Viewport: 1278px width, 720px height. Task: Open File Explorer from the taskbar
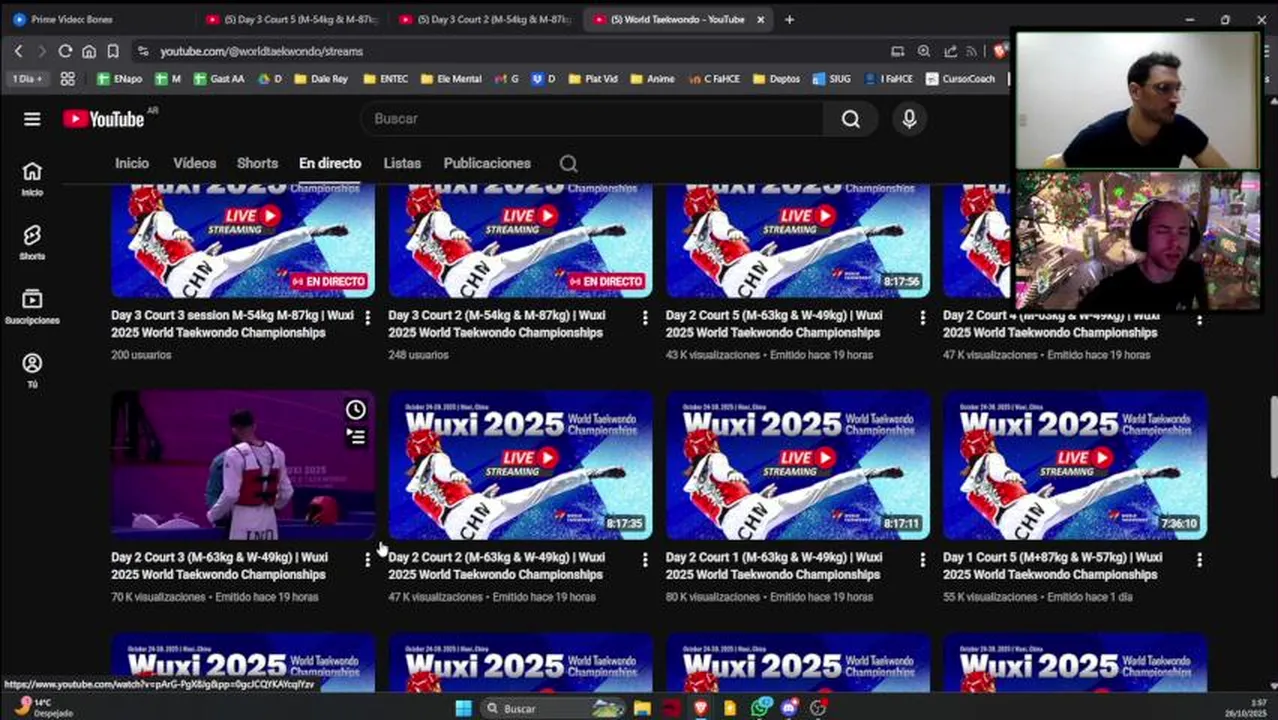point(642,708)
